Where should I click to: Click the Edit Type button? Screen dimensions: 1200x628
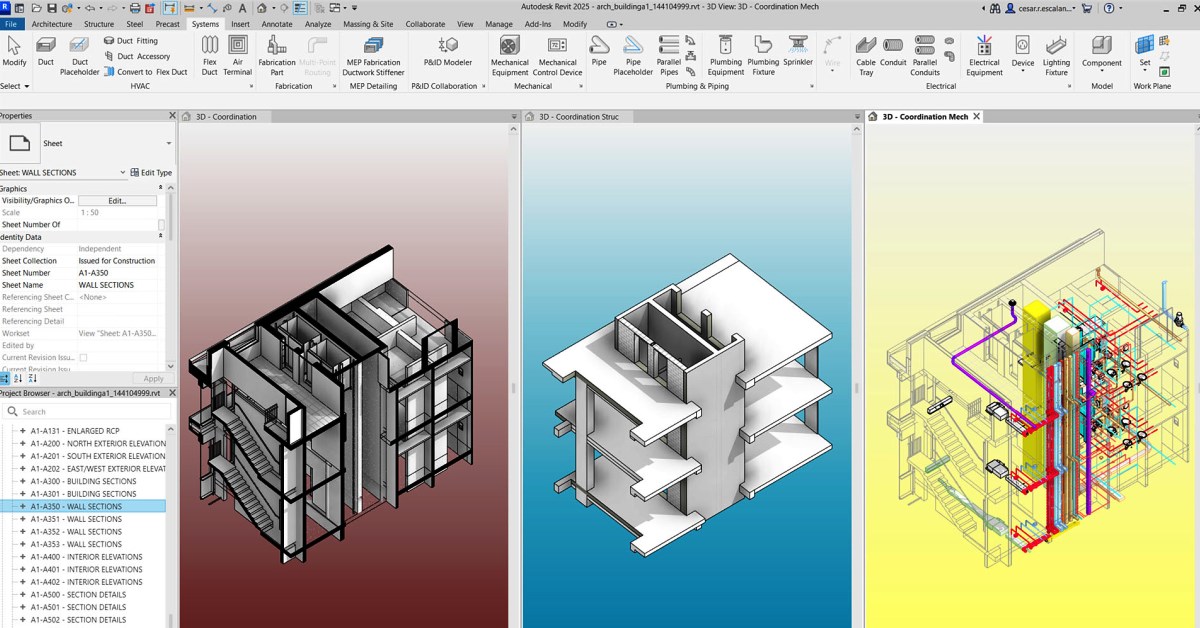click(x=151, y=173)
